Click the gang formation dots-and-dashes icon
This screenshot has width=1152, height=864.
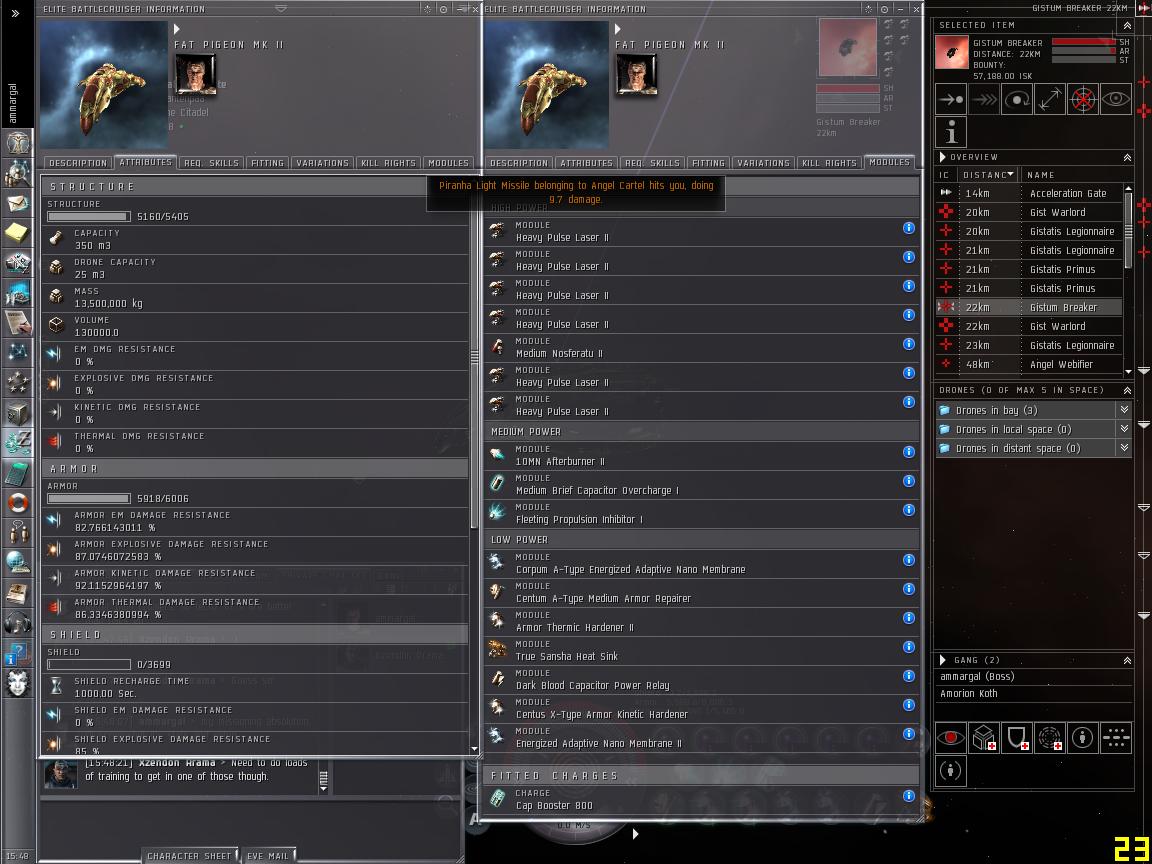1115,738
